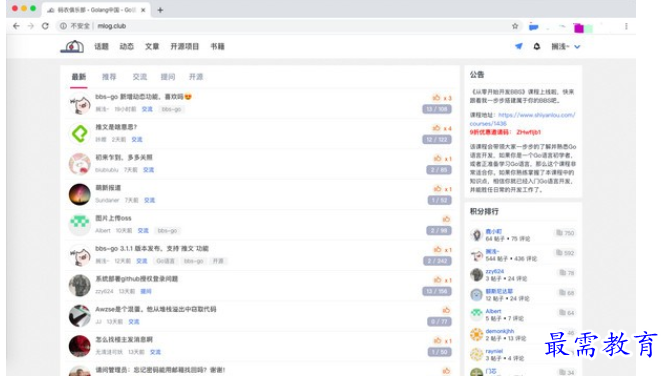
Task: Open the post '系统部署github授权登录问题'
Action: 136,279
